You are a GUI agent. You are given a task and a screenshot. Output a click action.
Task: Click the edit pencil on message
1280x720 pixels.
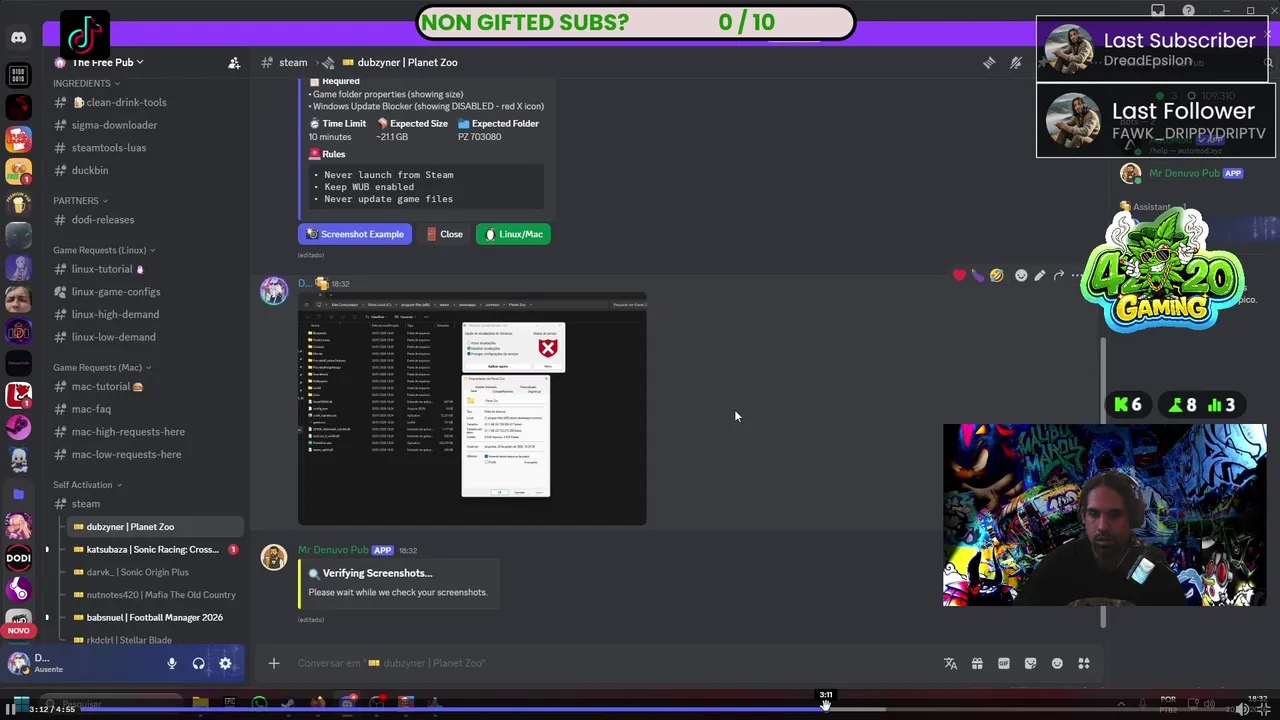pos(1040,275)
